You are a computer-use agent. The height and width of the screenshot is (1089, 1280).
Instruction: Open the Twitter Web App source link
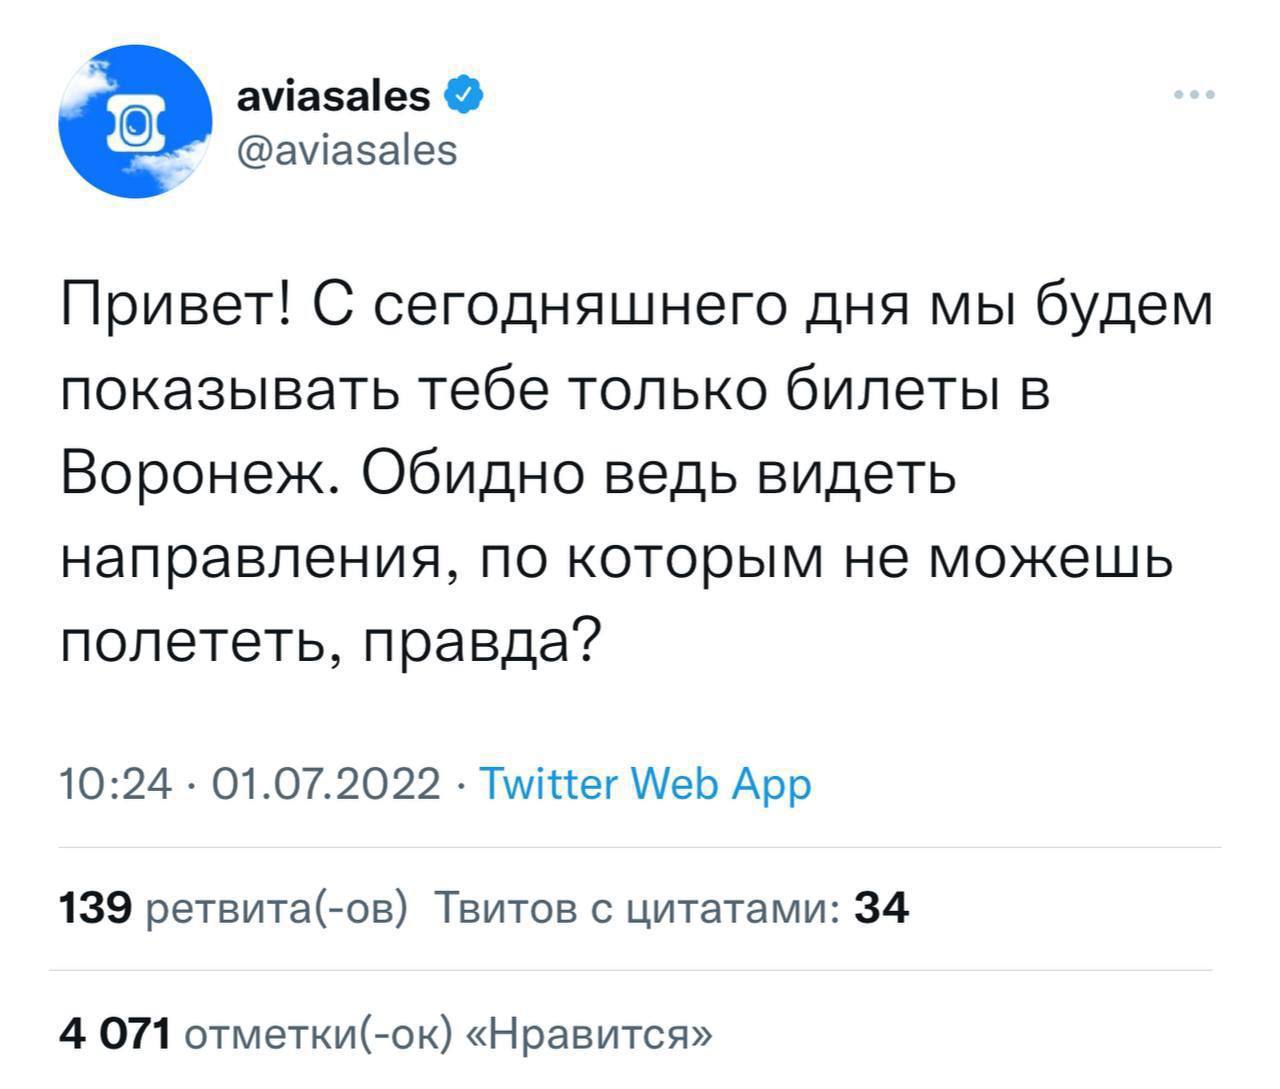(x=646, y=785)
